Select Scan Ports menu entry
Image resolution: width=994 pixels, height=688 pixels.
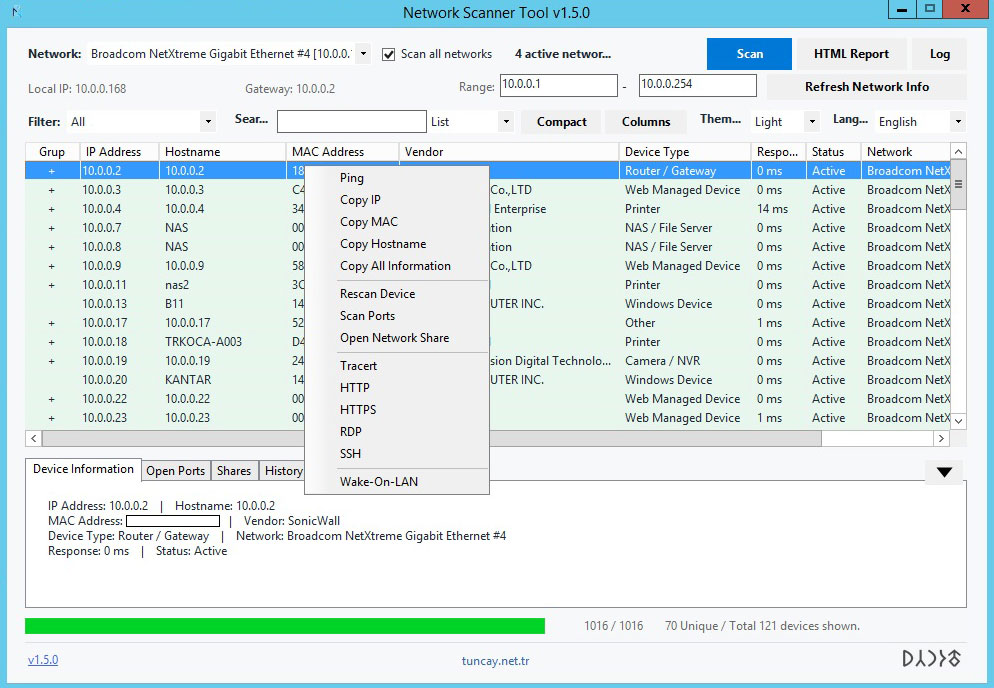tap(397, 316)
